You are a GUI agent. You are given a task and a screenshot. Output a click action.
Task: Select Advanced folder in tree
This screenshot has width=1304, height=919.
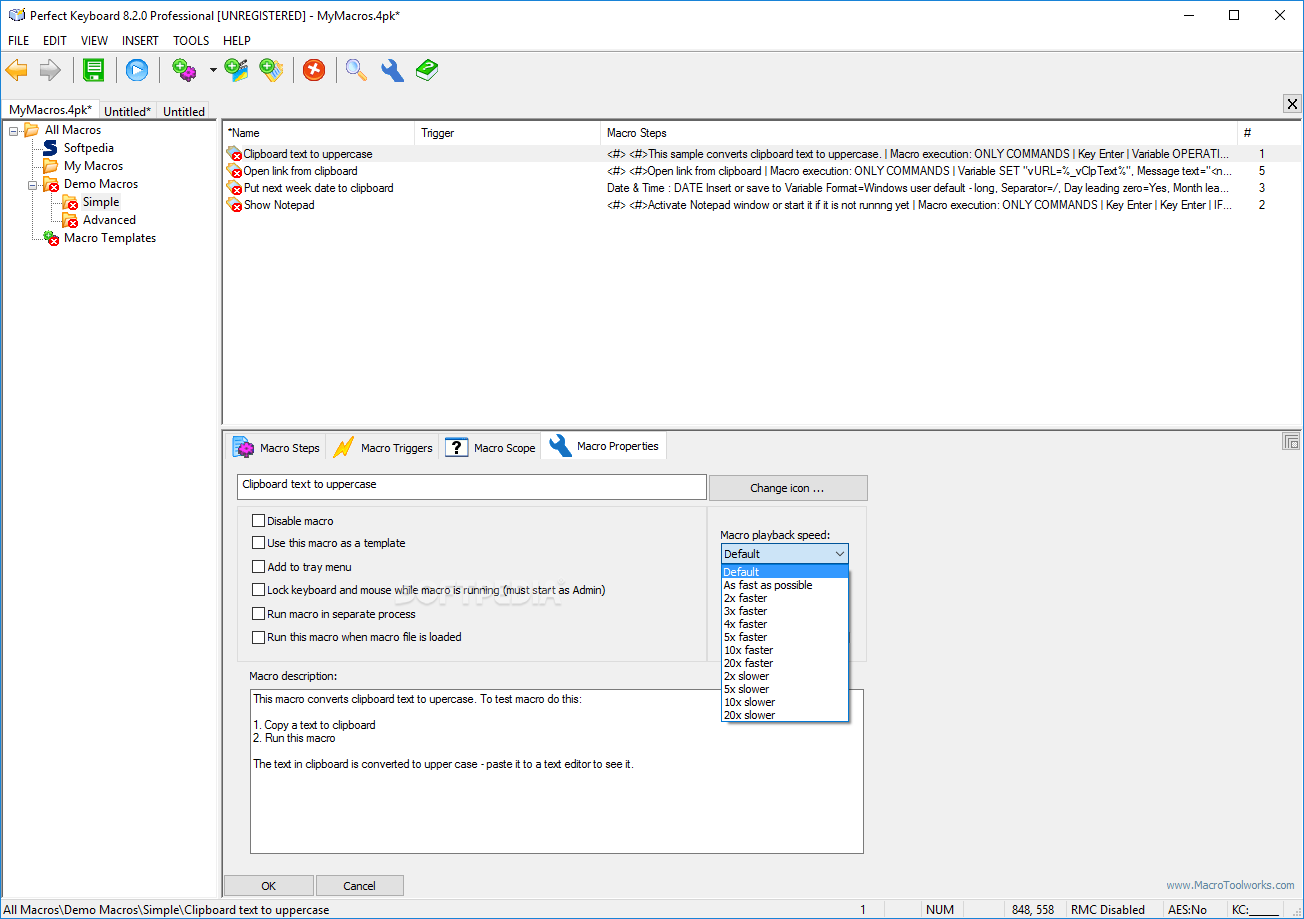coord(109,220)
